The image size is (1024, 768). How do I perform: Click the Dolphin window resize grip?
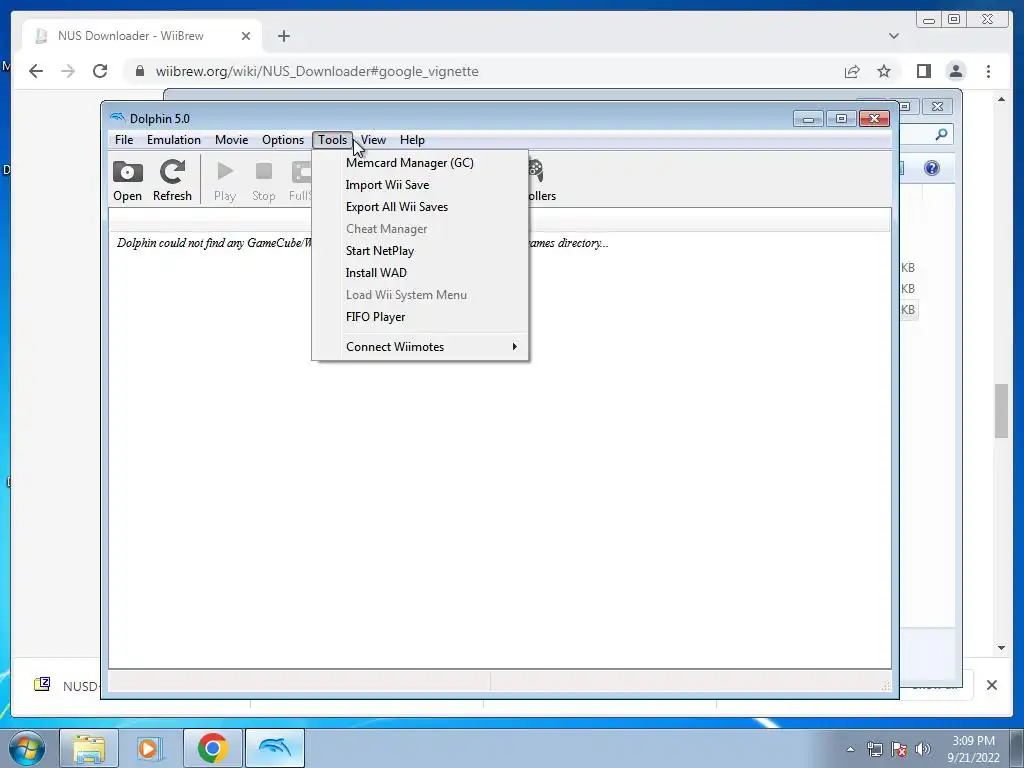(x=886, y=686)
